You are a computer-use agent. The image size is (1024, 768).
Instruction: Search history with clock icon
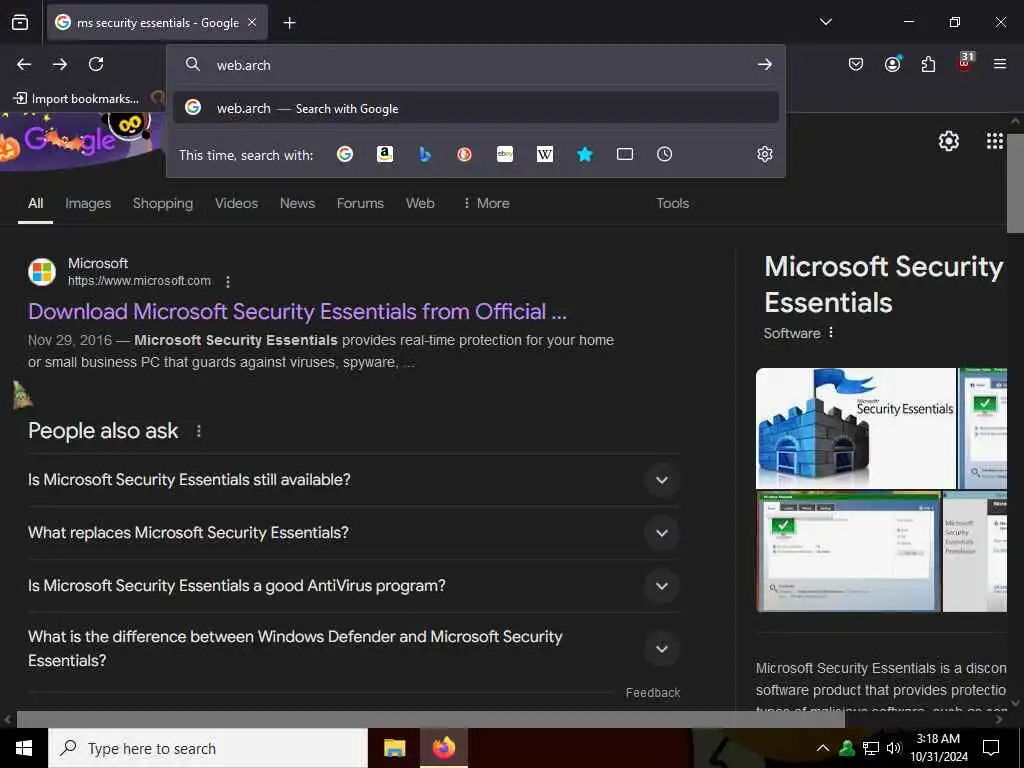pyautogui.click(x=664, y=154)
